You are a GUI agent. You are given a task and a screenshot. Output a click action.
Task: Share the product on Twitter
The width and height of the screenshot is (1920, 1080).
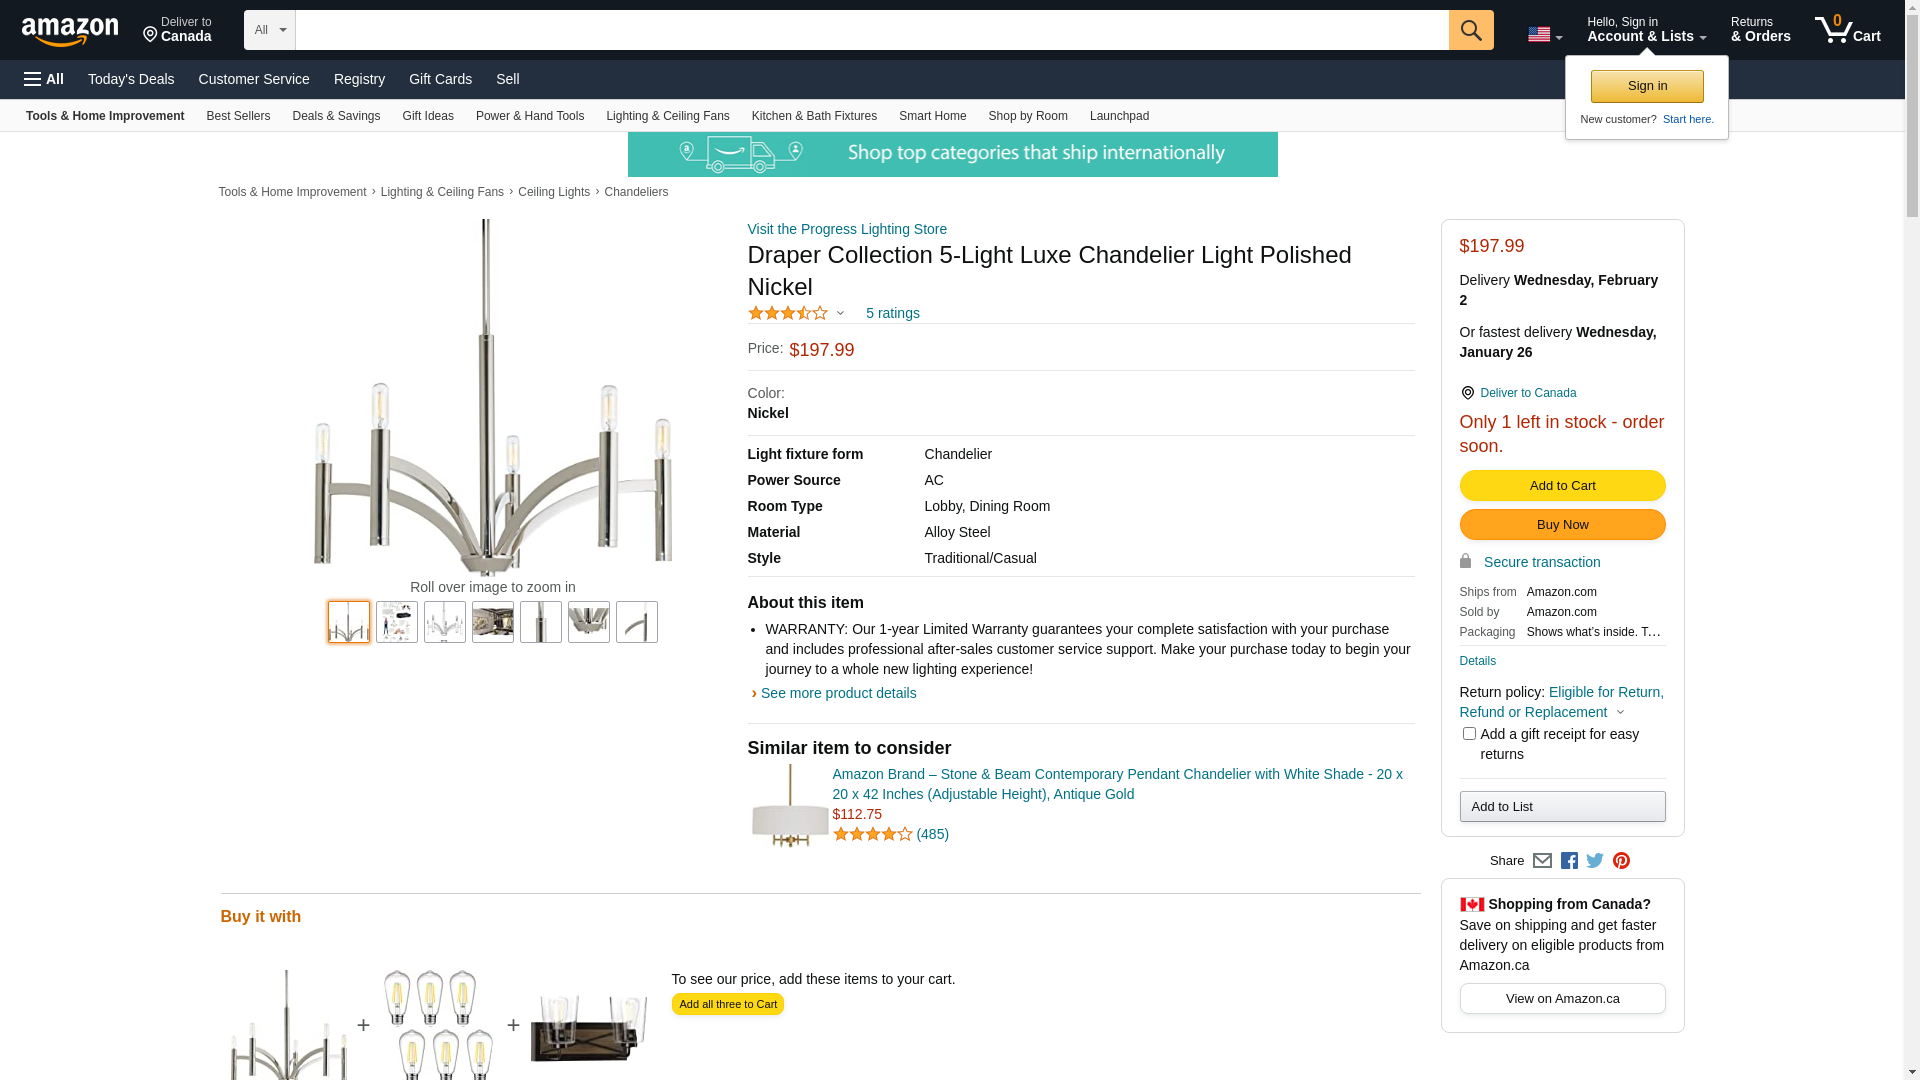1595,861
